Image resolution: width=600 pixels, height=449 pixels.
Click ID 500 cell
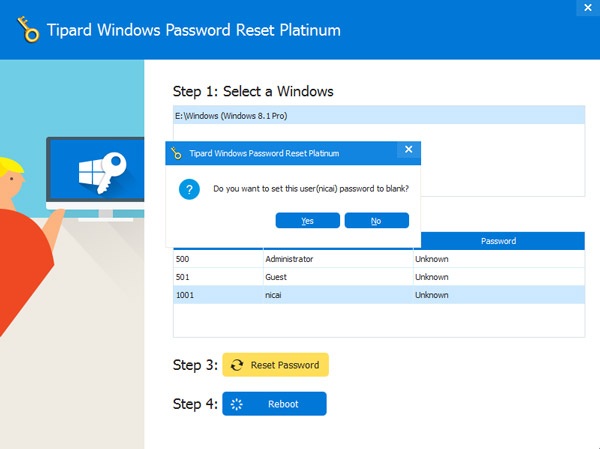point(218,259)
